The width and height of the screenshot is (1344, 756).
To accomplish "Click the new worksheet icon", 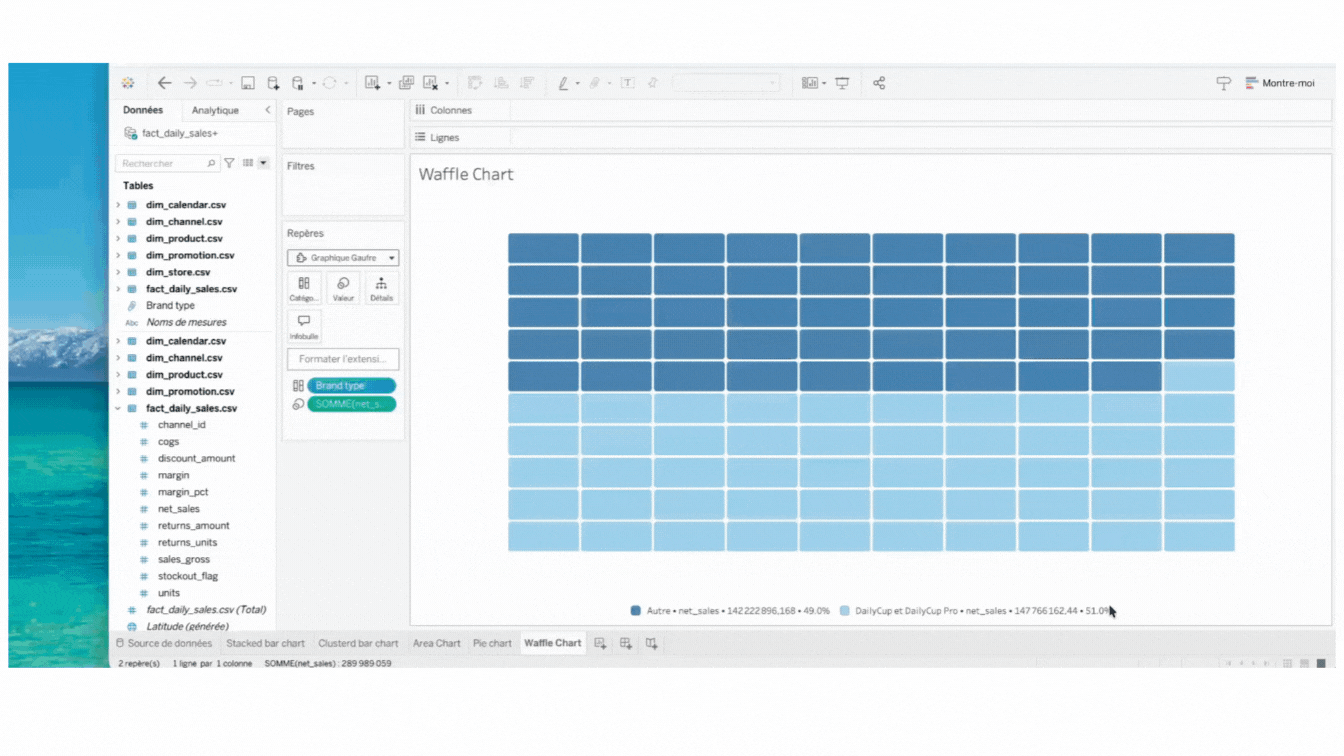I will click(x=600, y=643).
